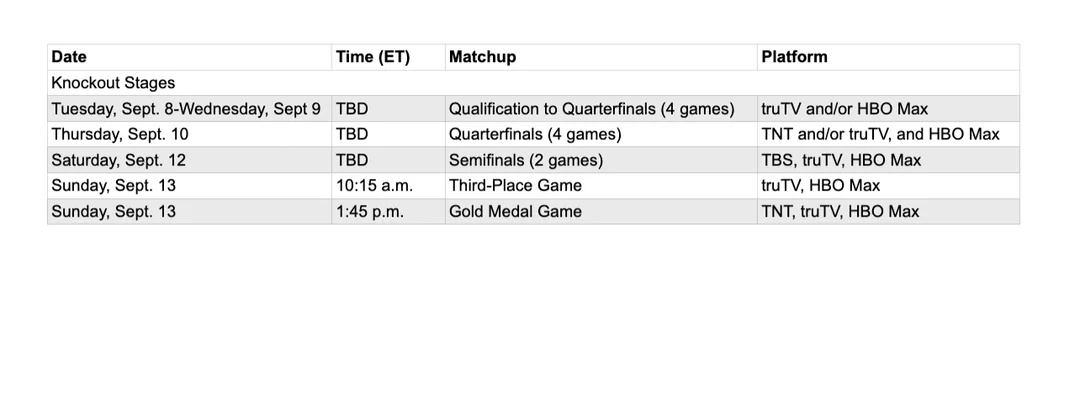
Task: Select TNT and/or truTV, and HBO Max cell
Action: (889, 134)
